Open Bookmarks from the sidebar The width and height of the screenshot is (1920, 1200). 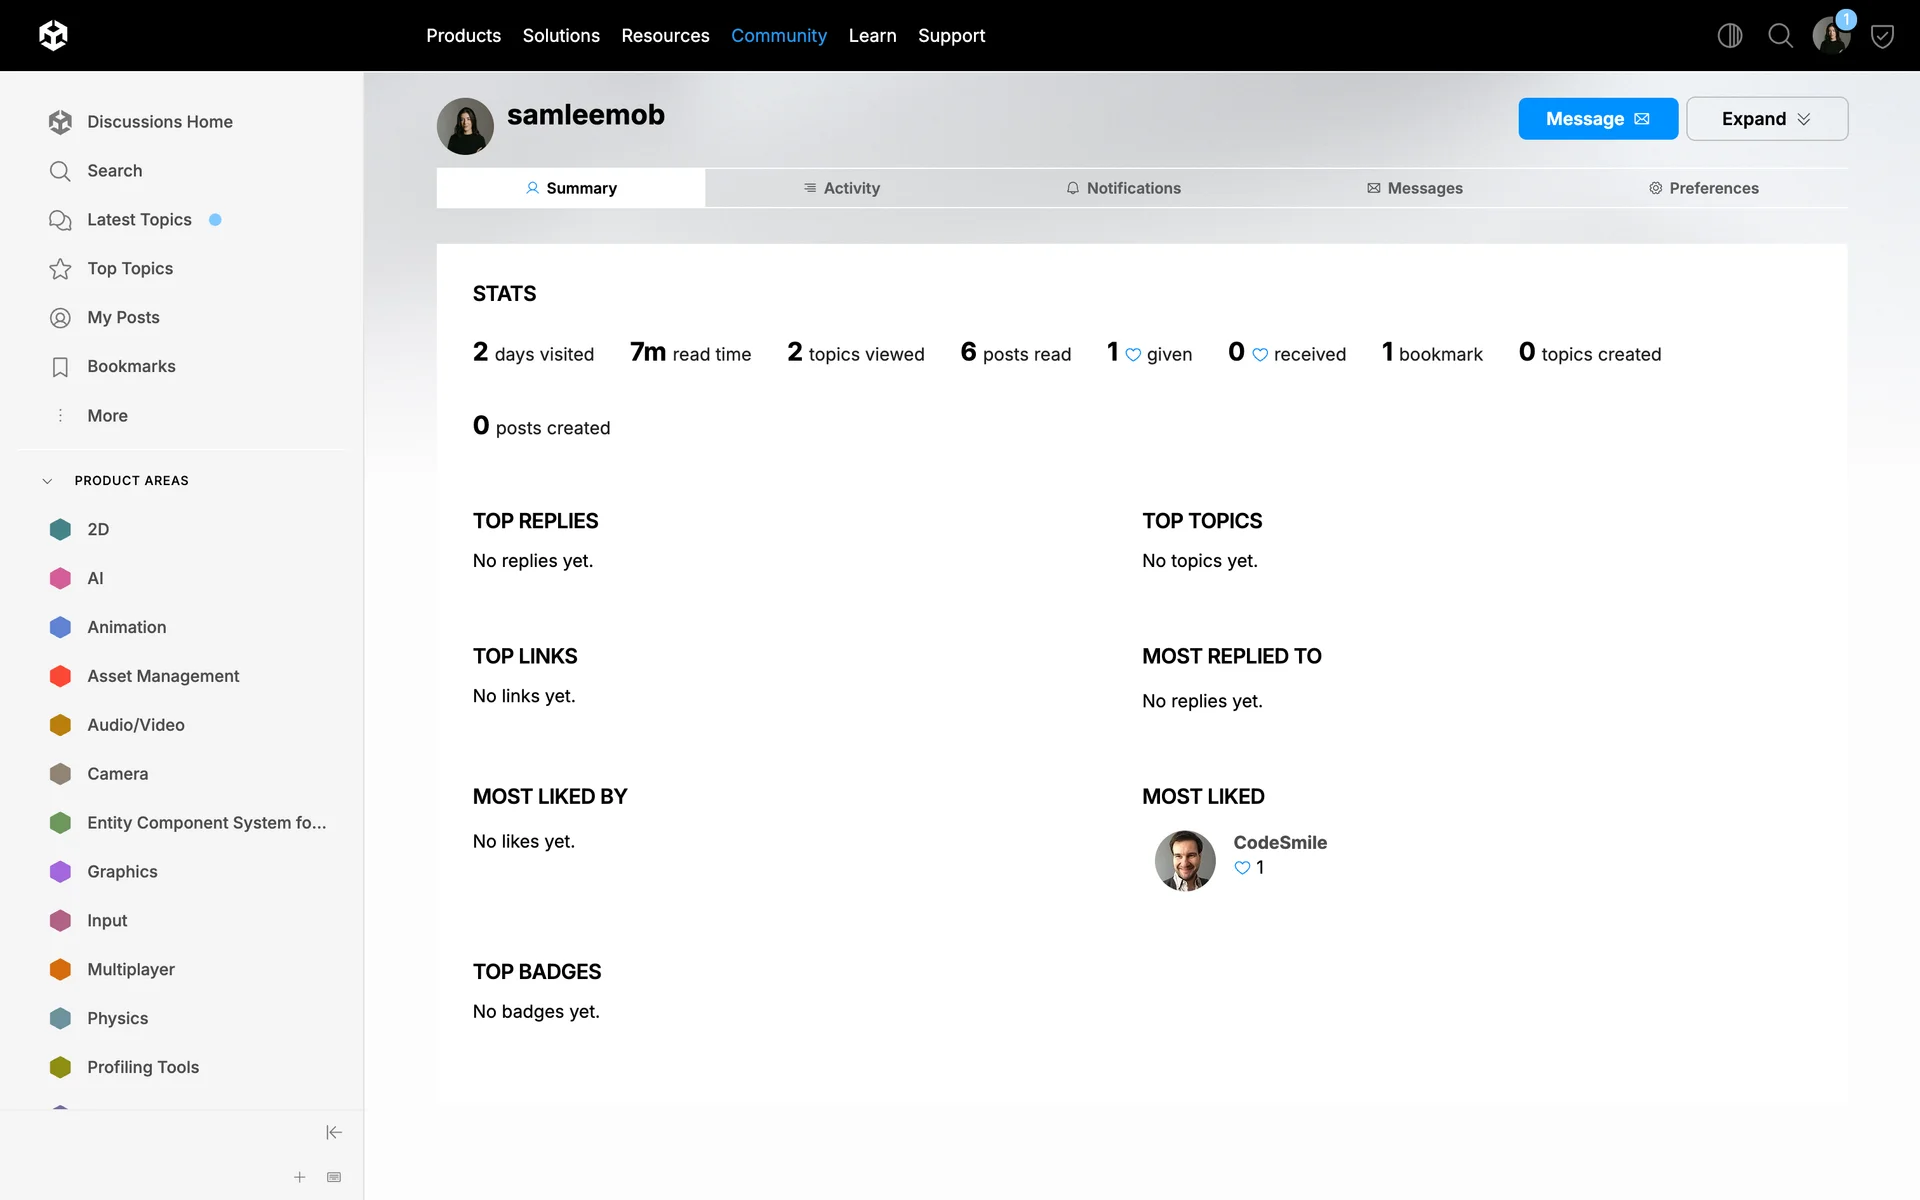(131, 366)
